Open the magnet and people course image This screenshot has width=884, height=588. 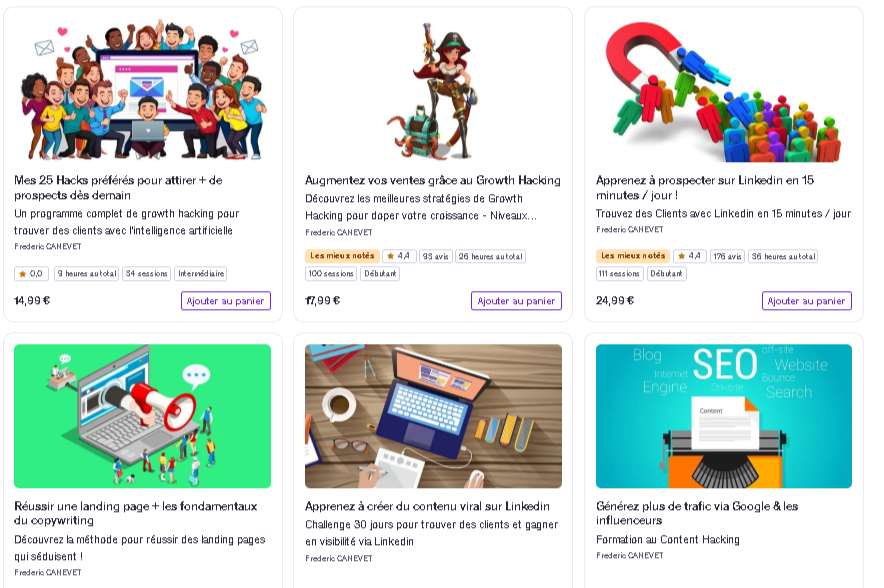point(724,90)
